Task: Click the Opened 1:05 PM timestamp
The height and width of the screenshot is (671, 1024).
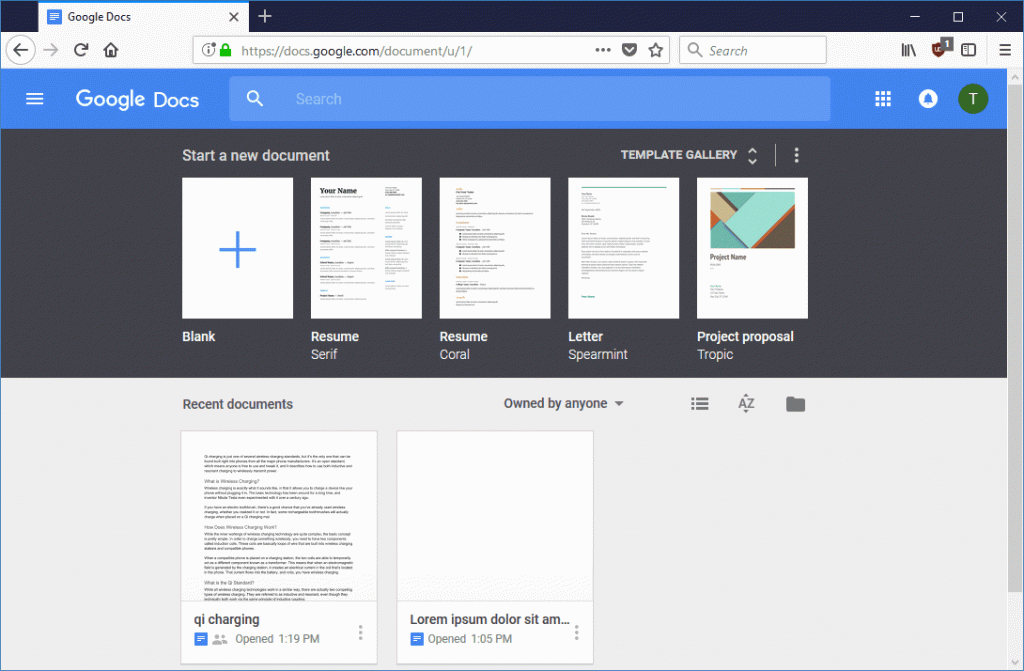Action: [x=470, y=639]
